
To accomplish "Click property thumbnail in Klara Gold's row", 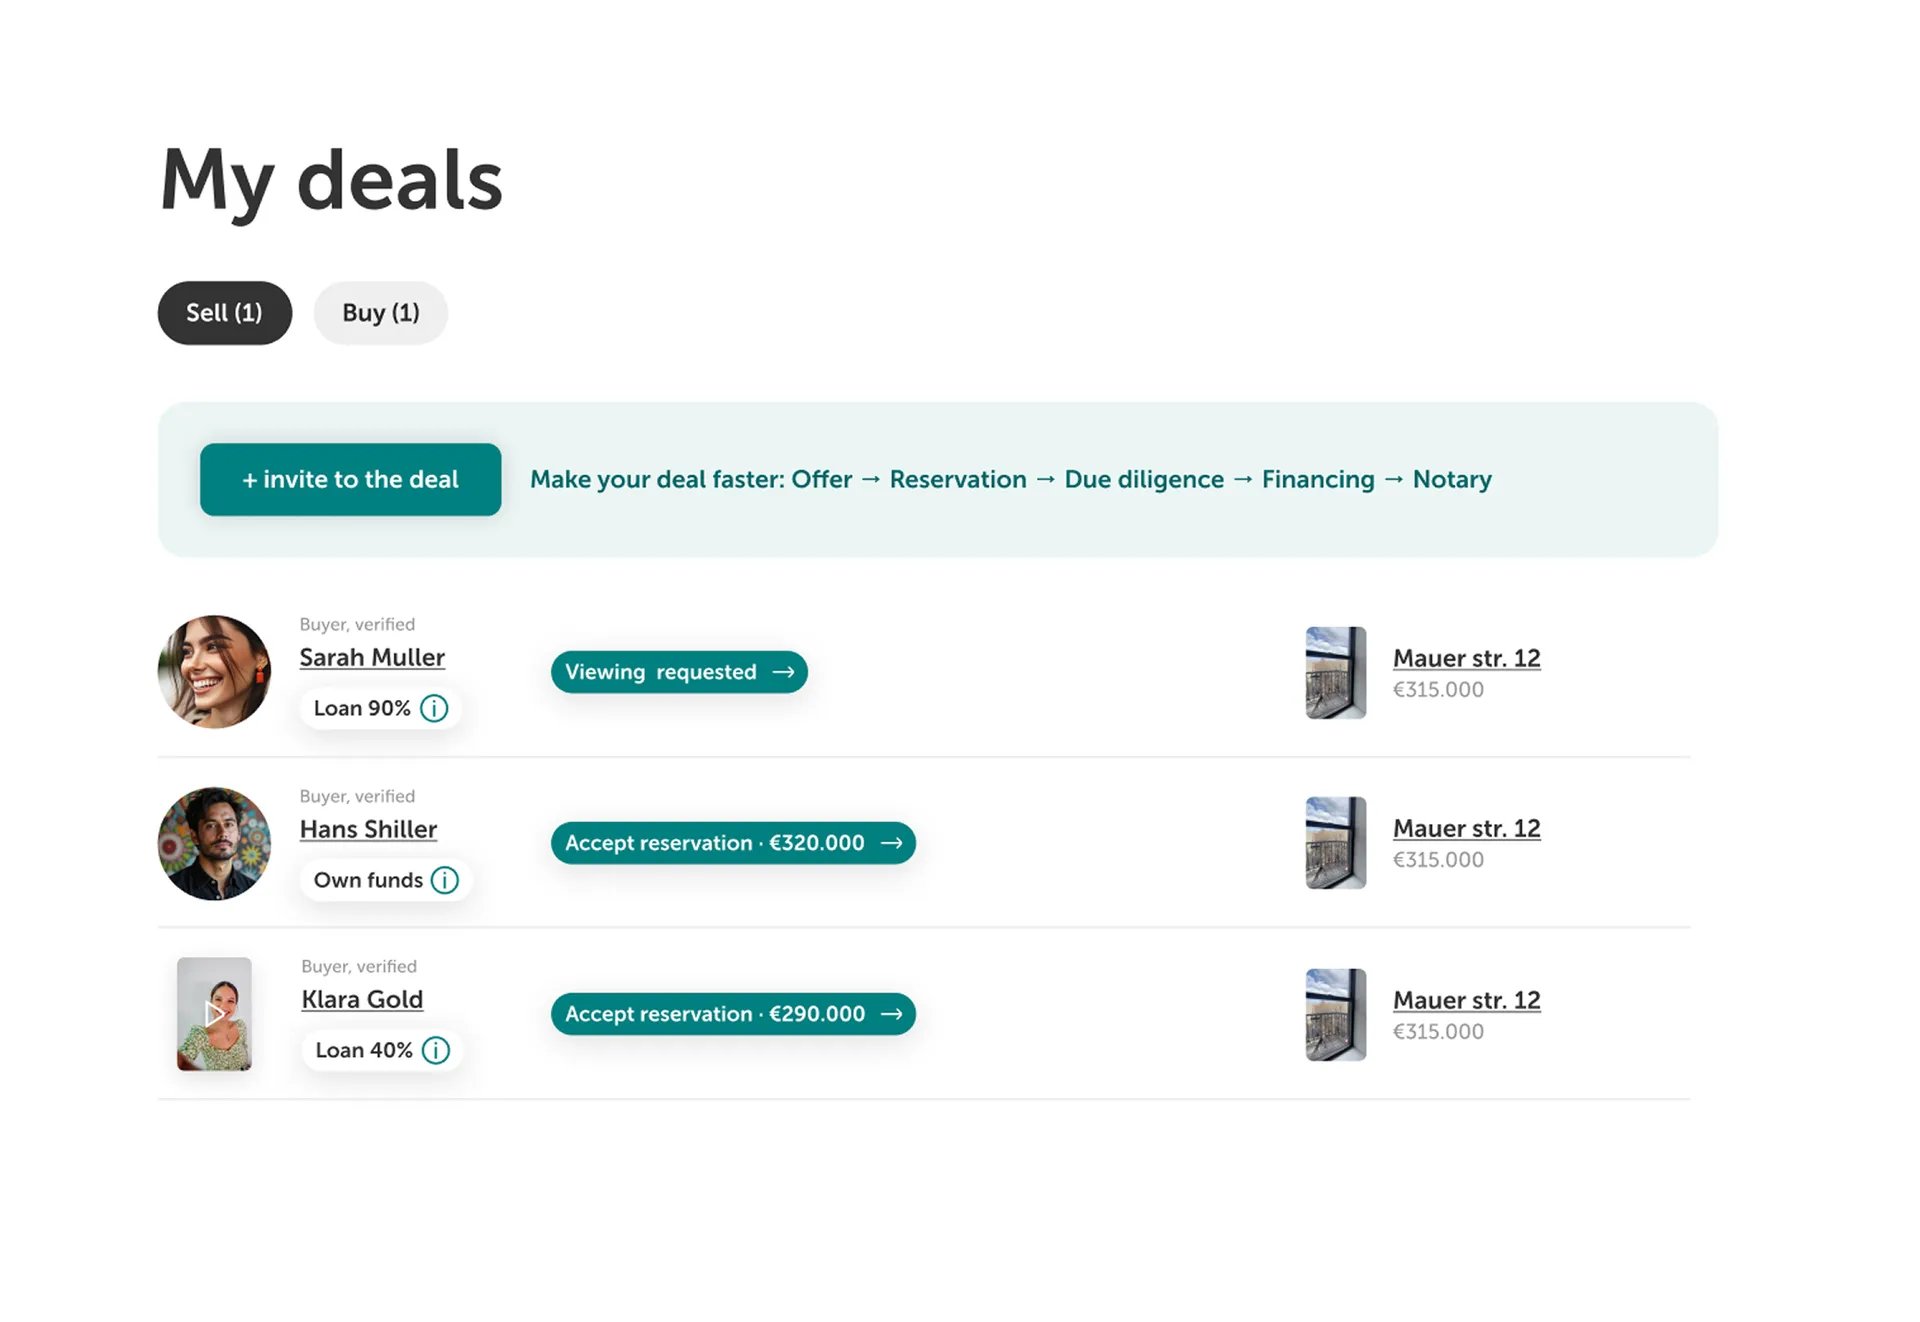I will pos(1335,1014).
